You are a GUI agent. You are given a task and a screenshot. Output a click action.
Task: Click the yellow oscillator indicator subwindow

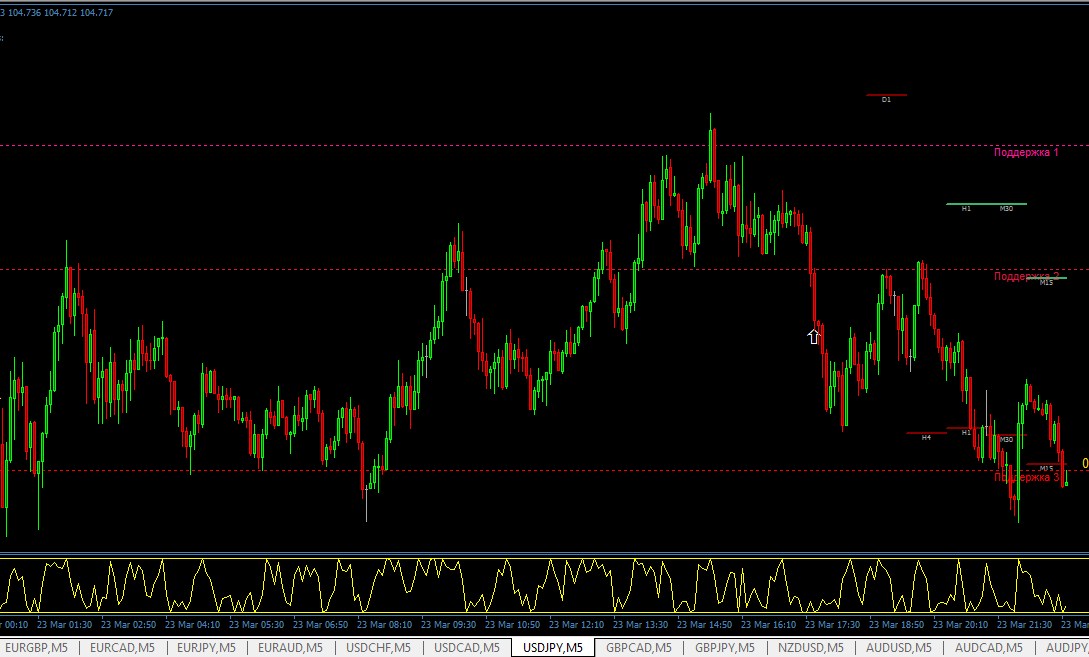point(544,585)
